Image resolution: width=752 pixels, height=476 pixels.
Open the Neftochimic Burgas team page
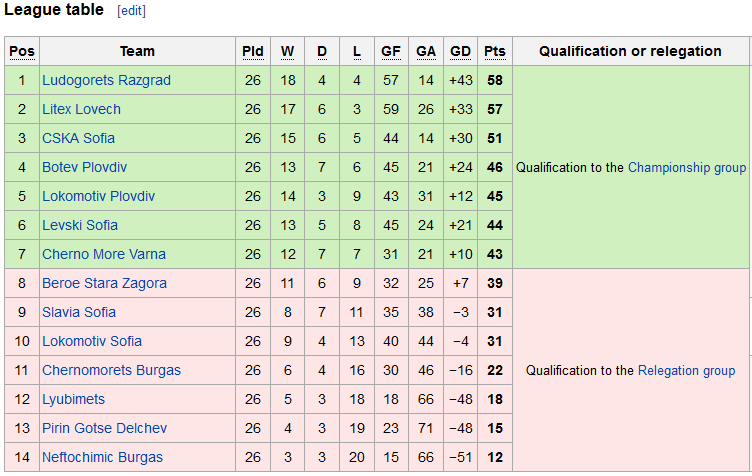point(103,457)
